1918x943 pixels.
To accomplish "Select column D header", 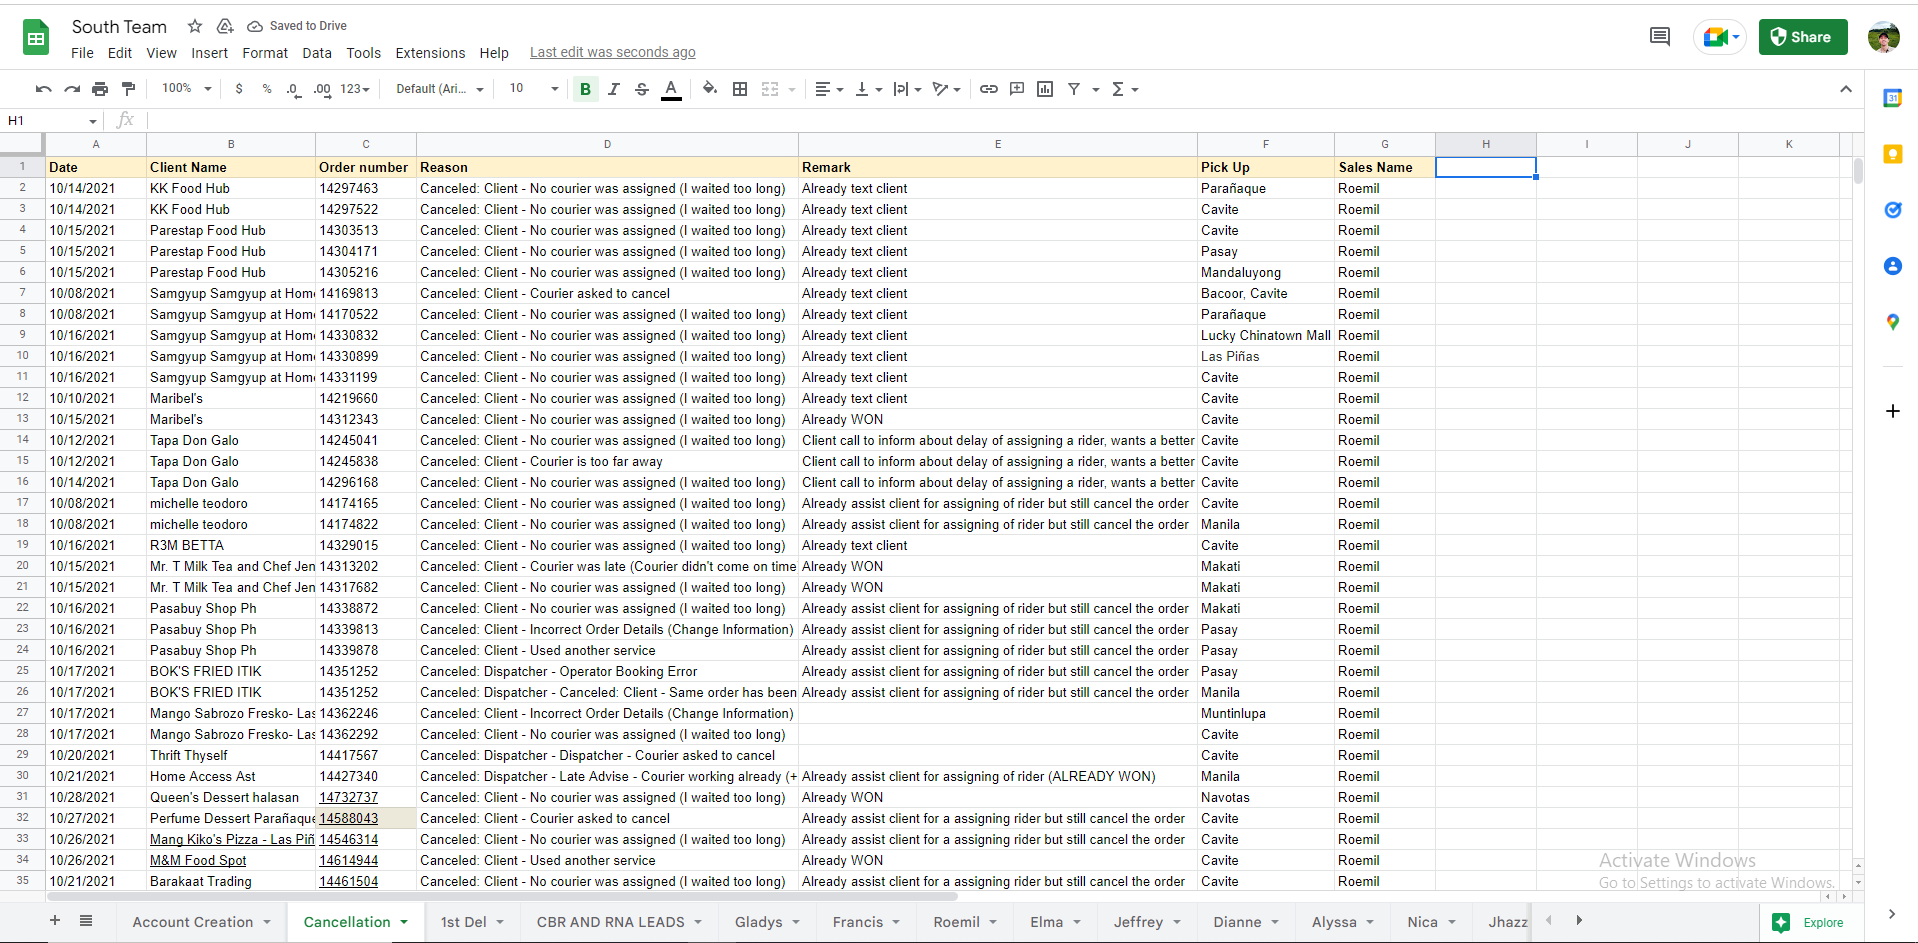I will [607, 144].
